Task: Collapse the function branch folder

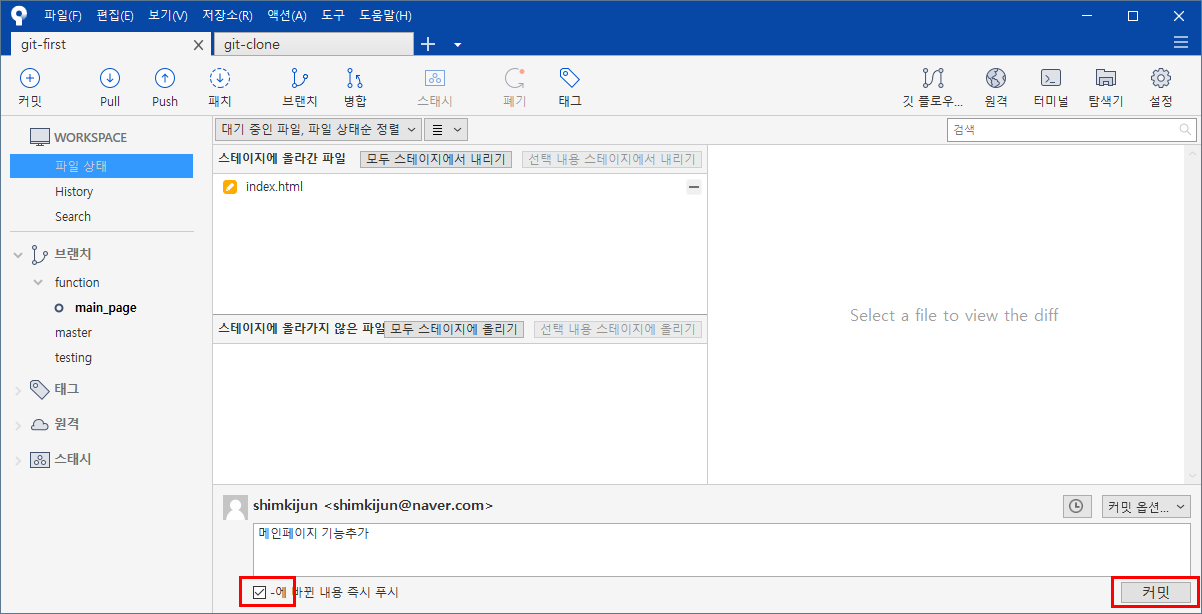Action: [38, 283]
